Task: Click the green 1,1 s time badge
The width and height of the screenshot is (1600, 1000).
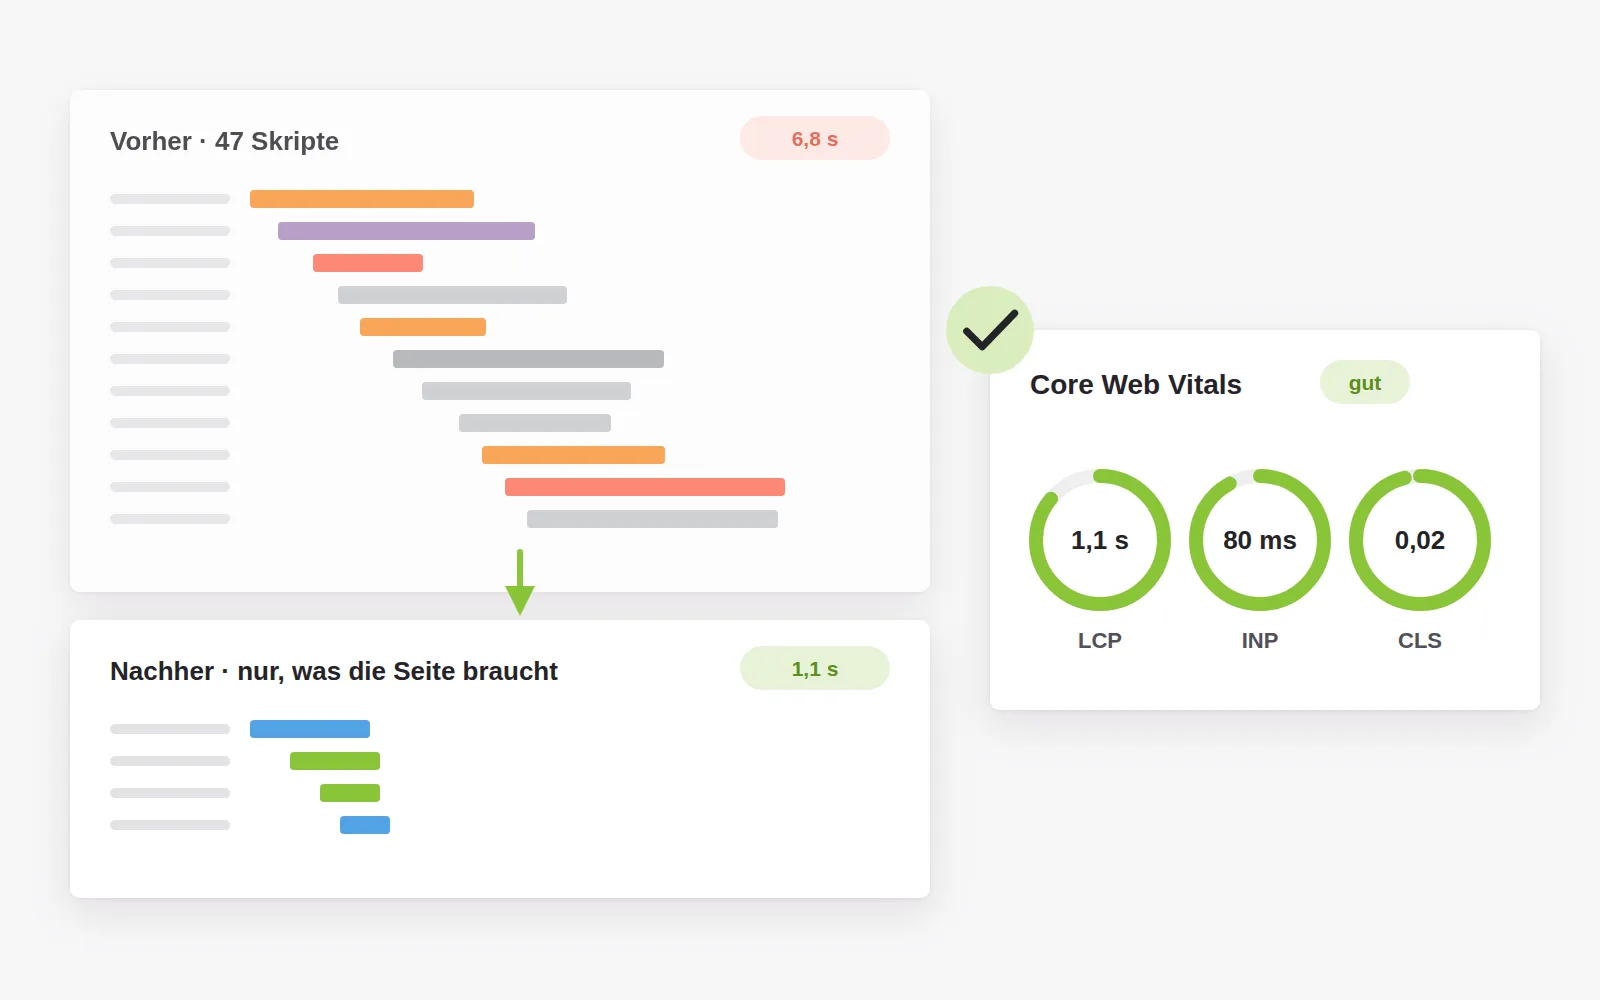Action: [815, 668]
